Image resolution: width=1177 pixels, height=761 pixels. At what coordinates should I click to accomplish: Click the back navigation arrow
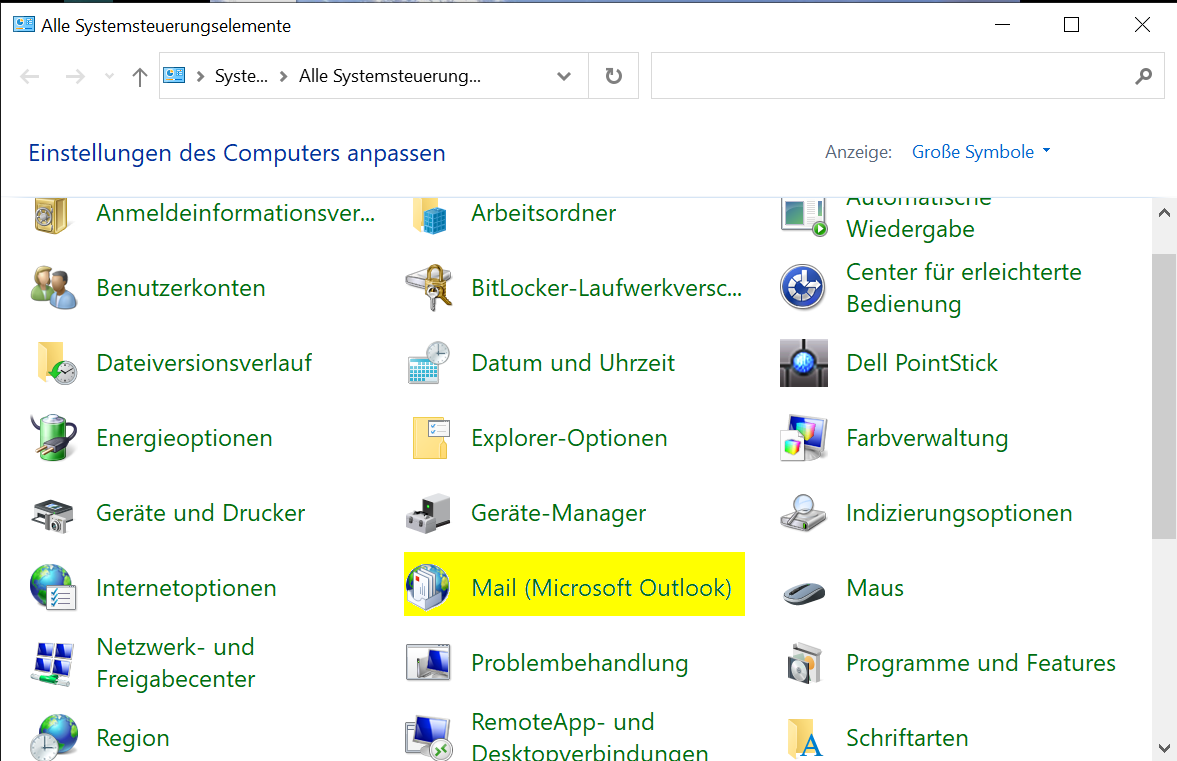(x=30, y=75)
